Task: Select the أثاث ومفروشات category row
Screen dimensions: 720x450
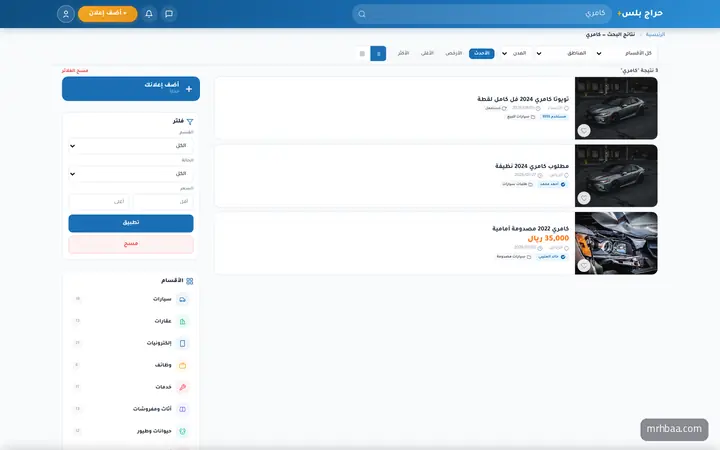Action: point(131,409)
